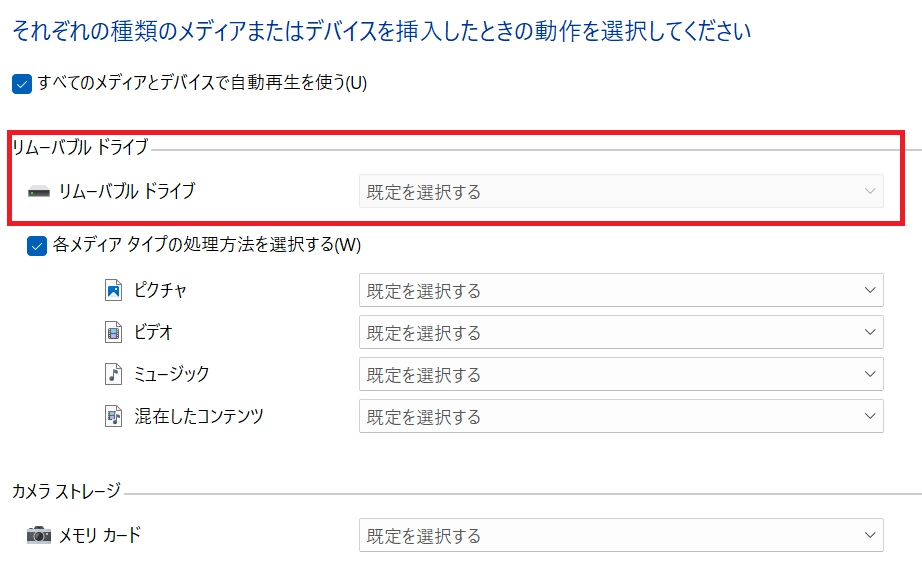The height and width of the screenshot is (587, 922).
Task: Uncheck the 各メディア タイプの処理方法を選択する checkbox
Action: (37, 245)
